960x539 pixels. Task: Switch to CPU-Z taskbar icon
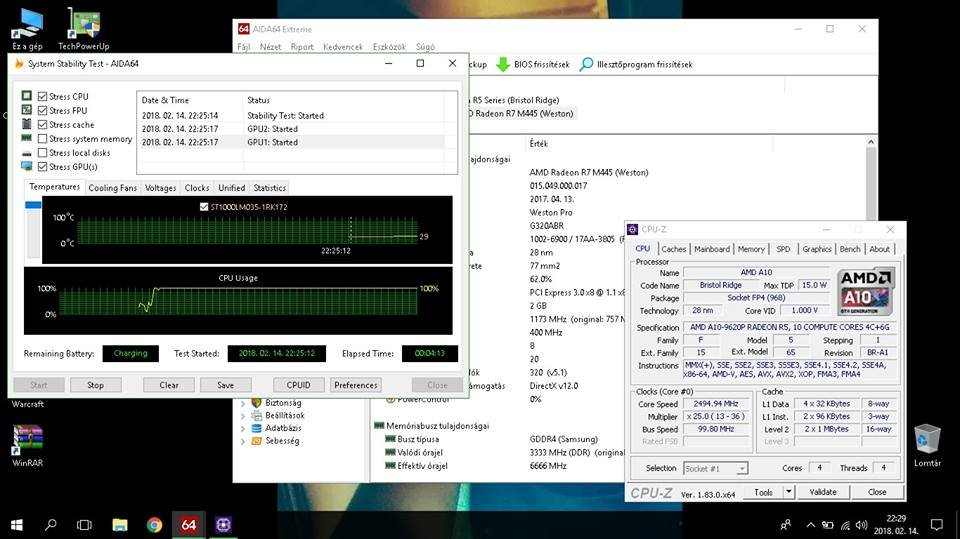tap(223, 525)
